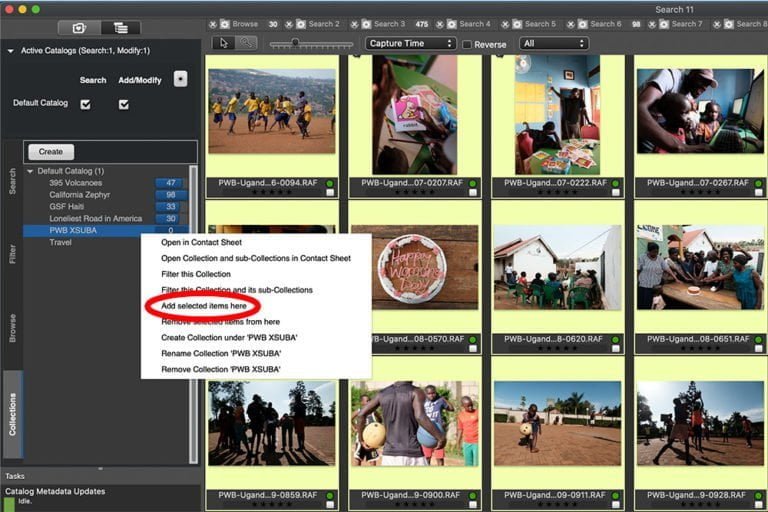Open the Capture Time sort dropdown
The image size is (768, 512).
(410, 43)
